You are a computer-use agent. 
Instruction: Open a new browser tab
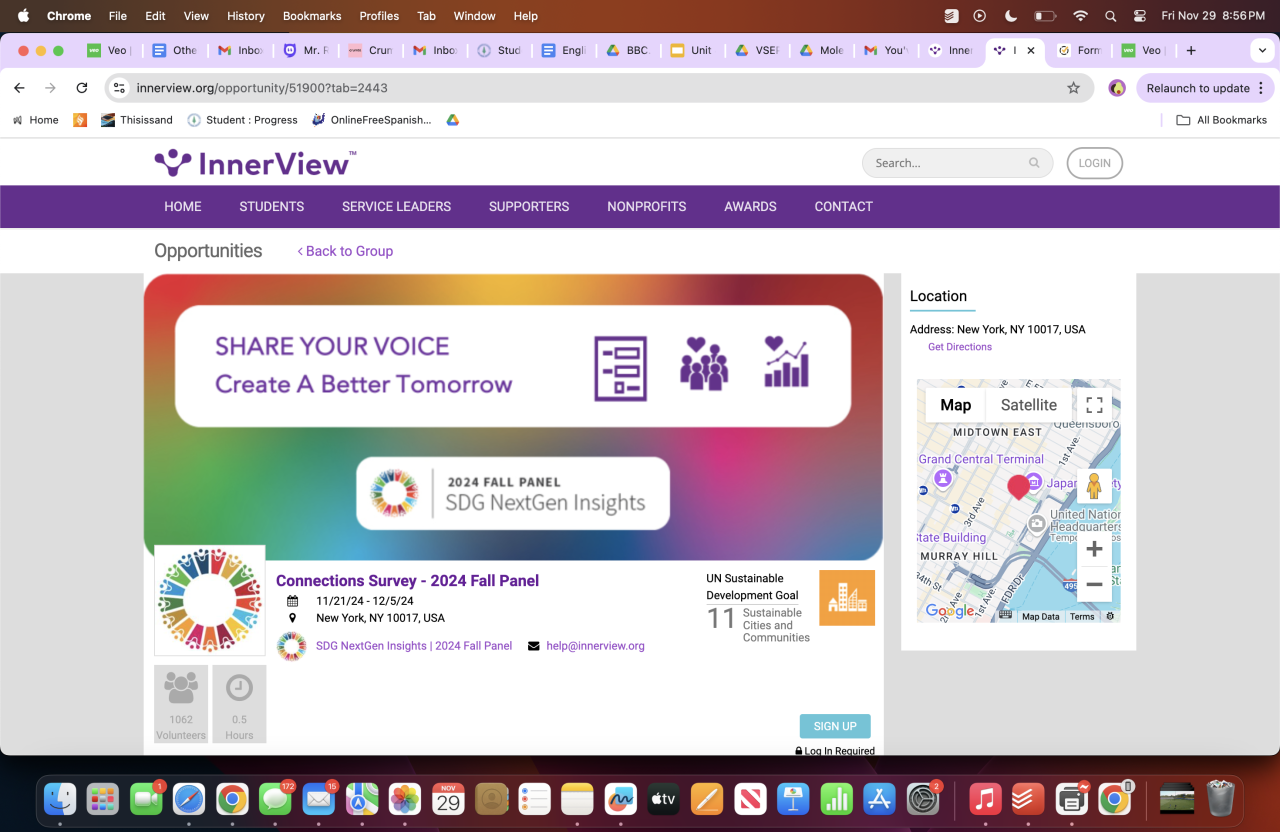[x=1191, y=50]
